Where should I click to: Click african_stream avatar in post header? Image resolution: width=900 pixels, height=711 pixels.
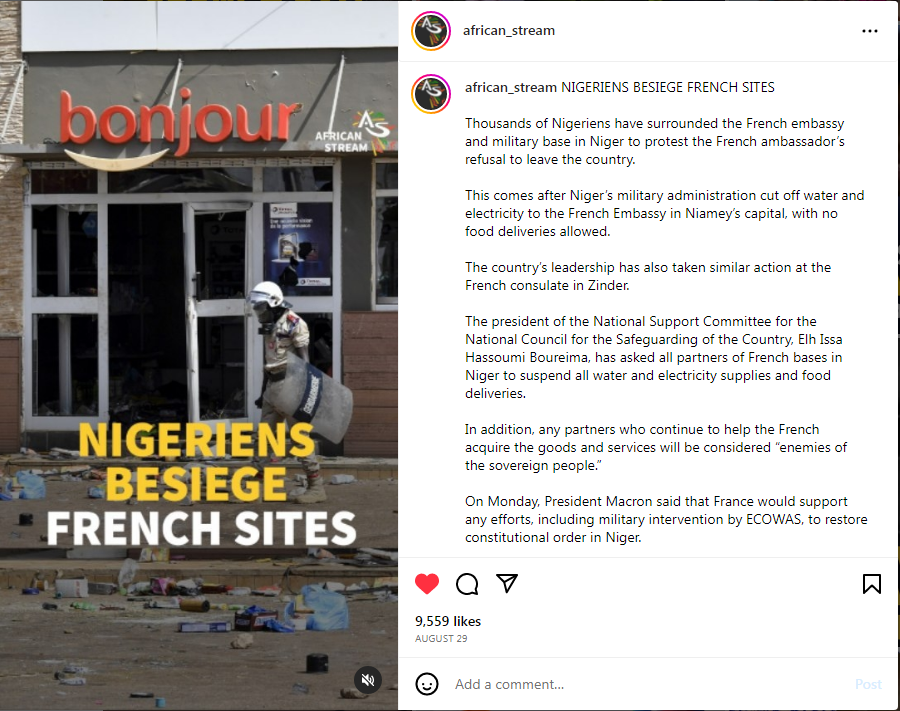431,31
